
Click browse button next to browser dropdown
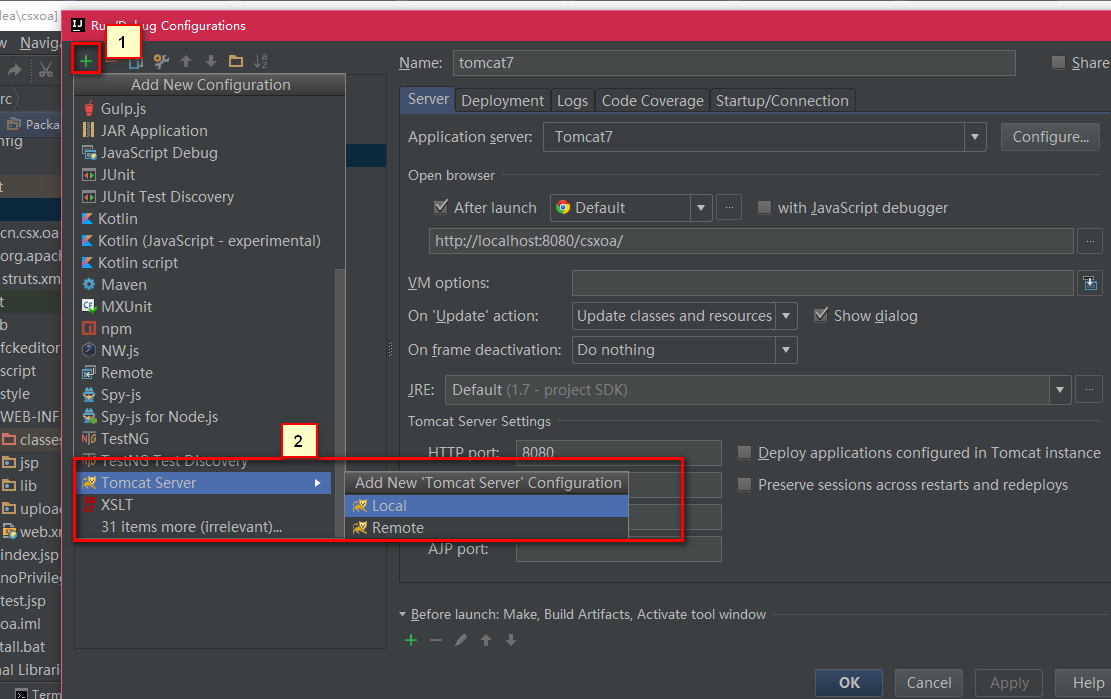tap(729, 208)
